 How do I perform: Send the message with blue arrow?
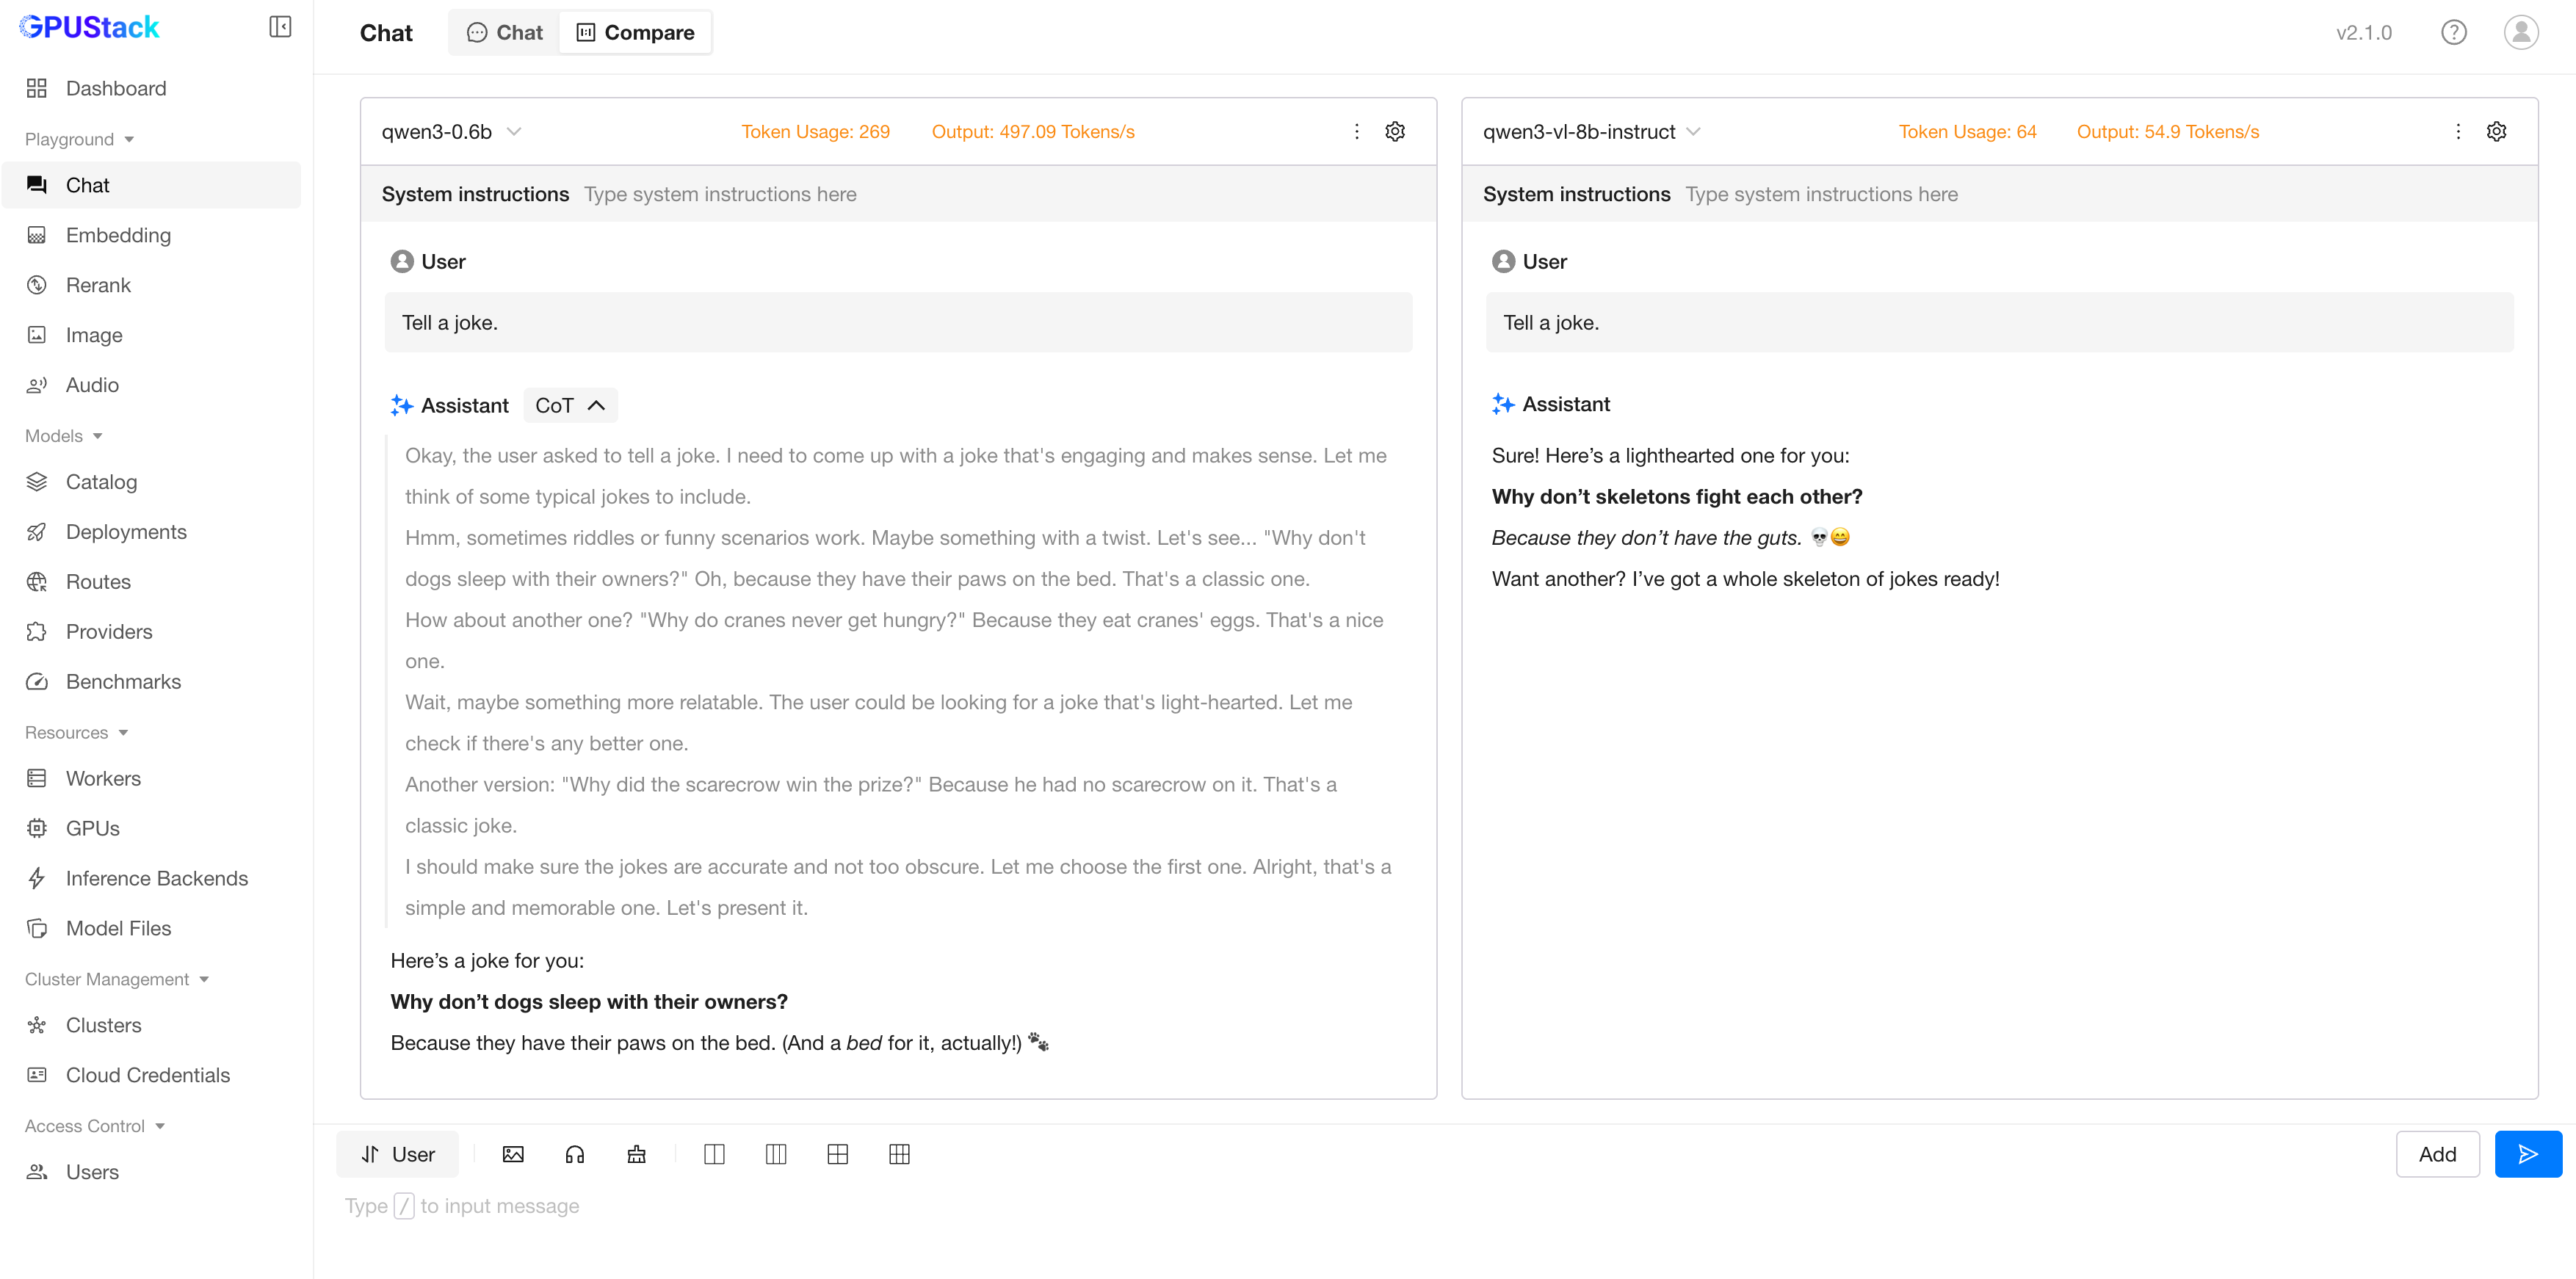point(2527,1154)
